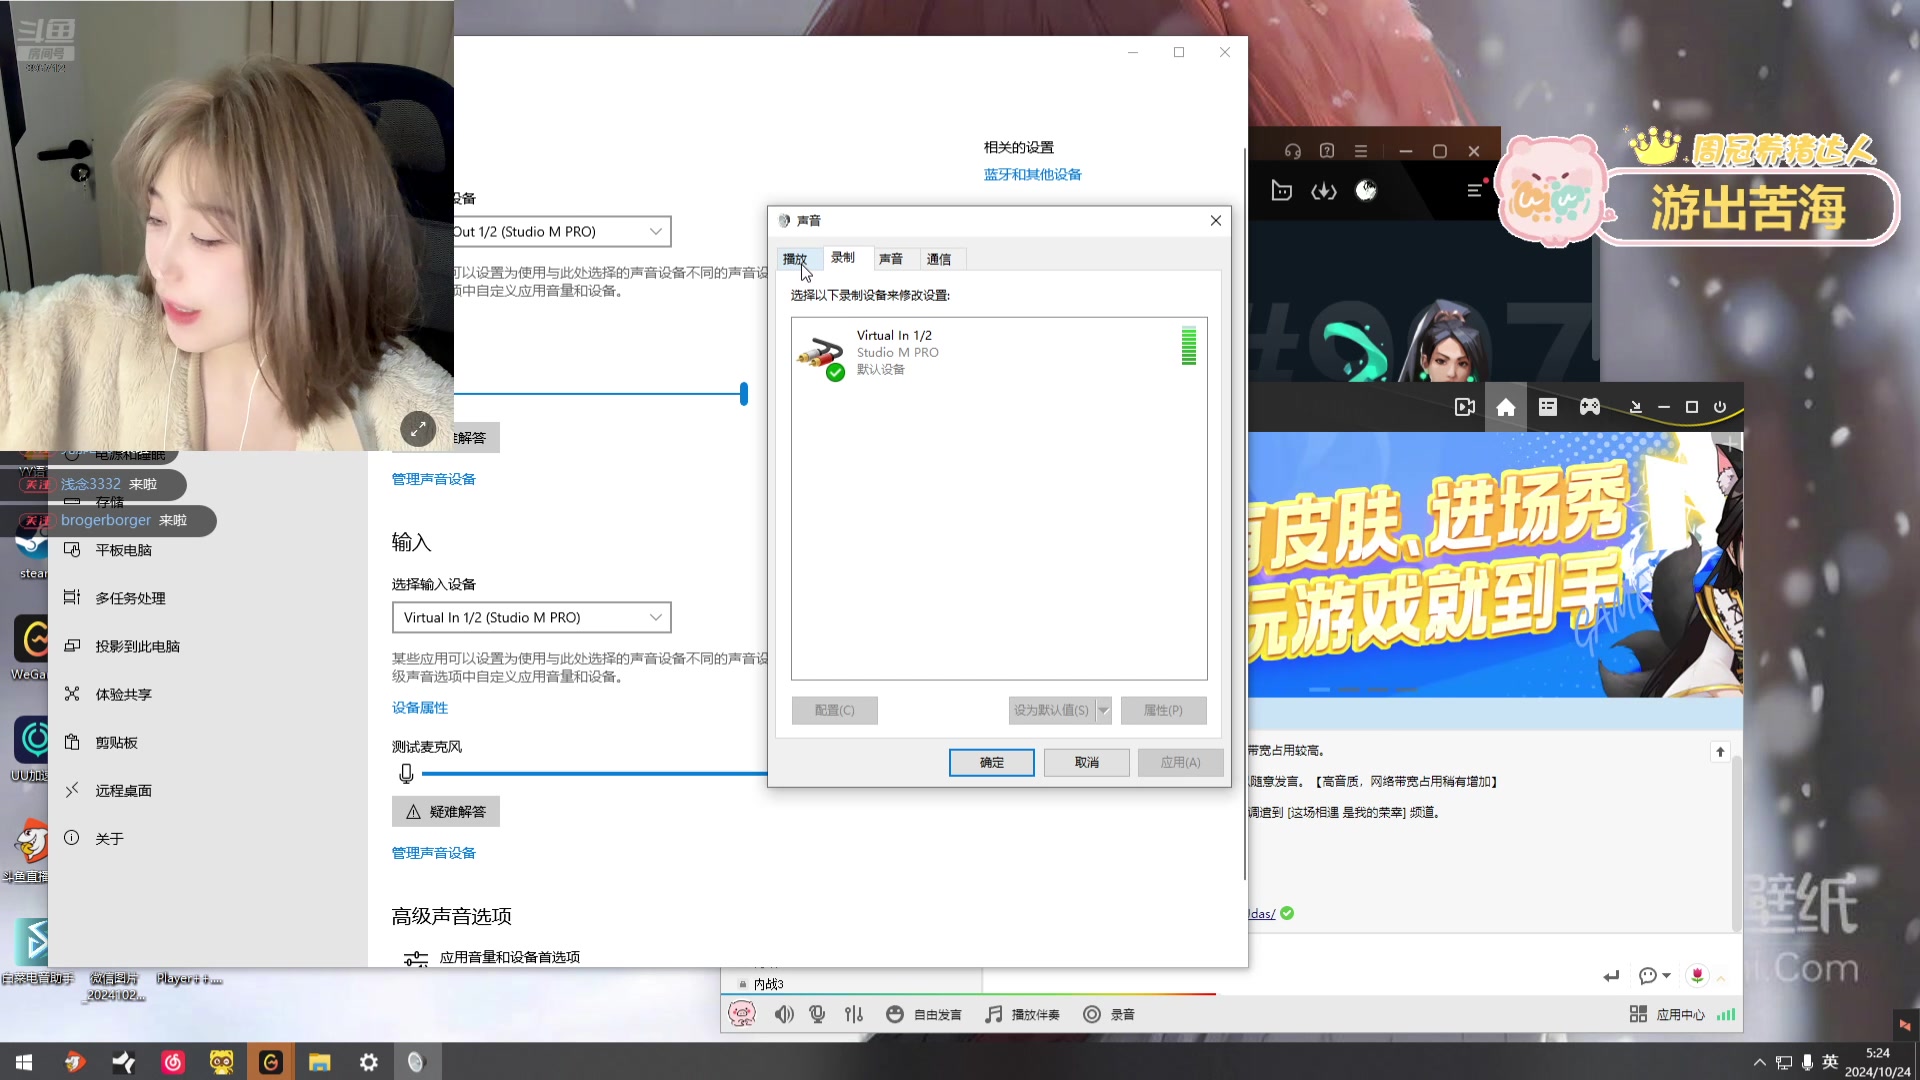This screenshot has width=1920, height=1080.
Task: Click the send return-arrow icon in chat
Action: click(1611, 976)
